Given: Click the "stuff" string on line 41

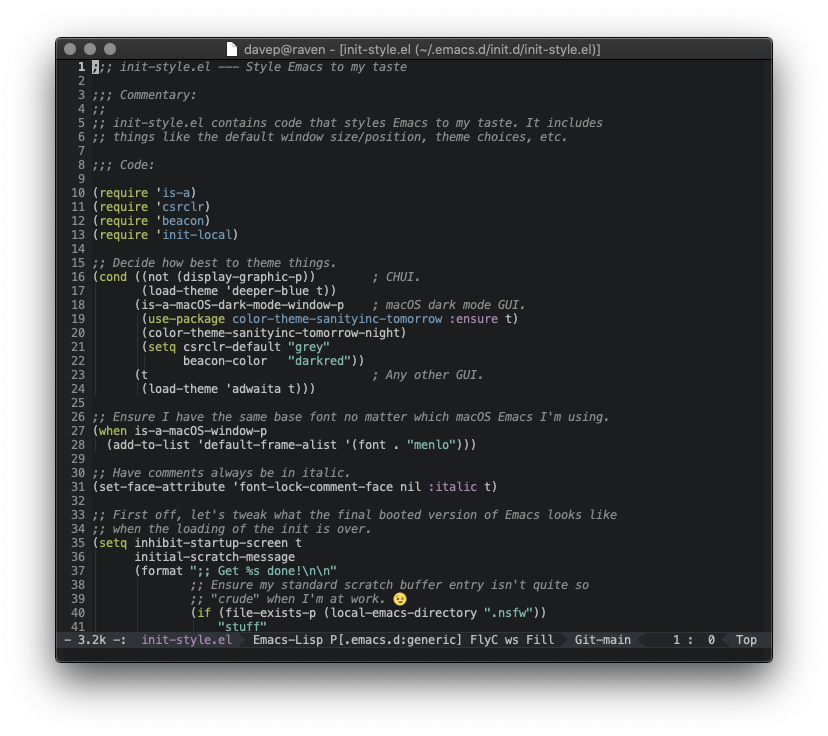Looking at the screenshot, I should 242,626.
